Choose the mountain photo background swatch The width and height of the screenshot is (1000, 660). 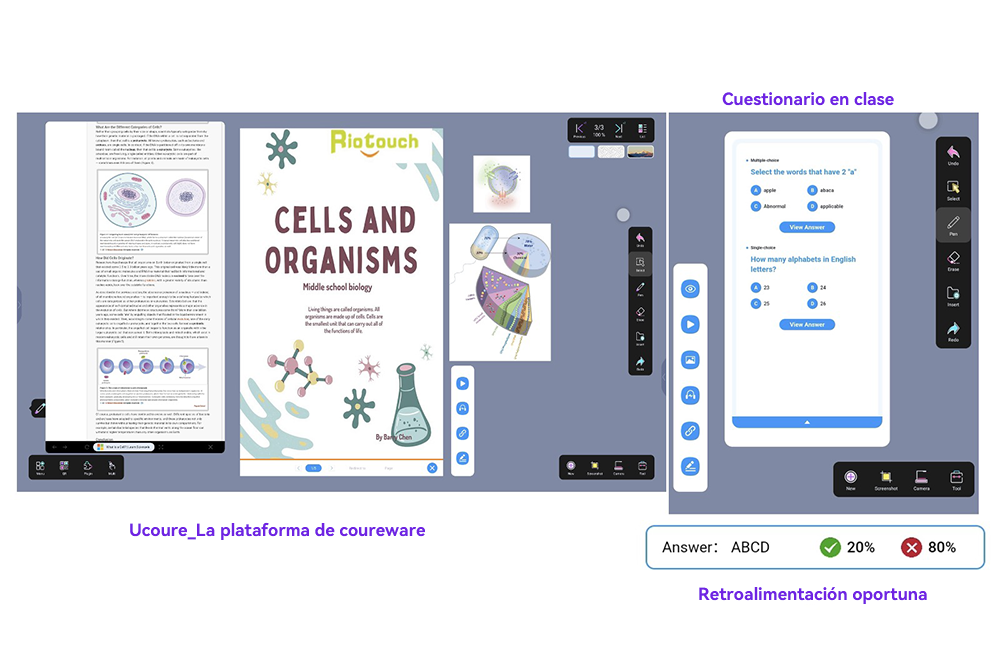click(x=640, y=152)
